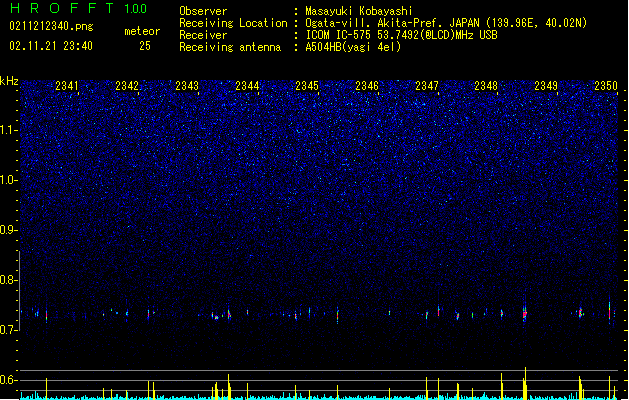Click the 2343 time marker
The image size is (629, 400).
[187, 86]
